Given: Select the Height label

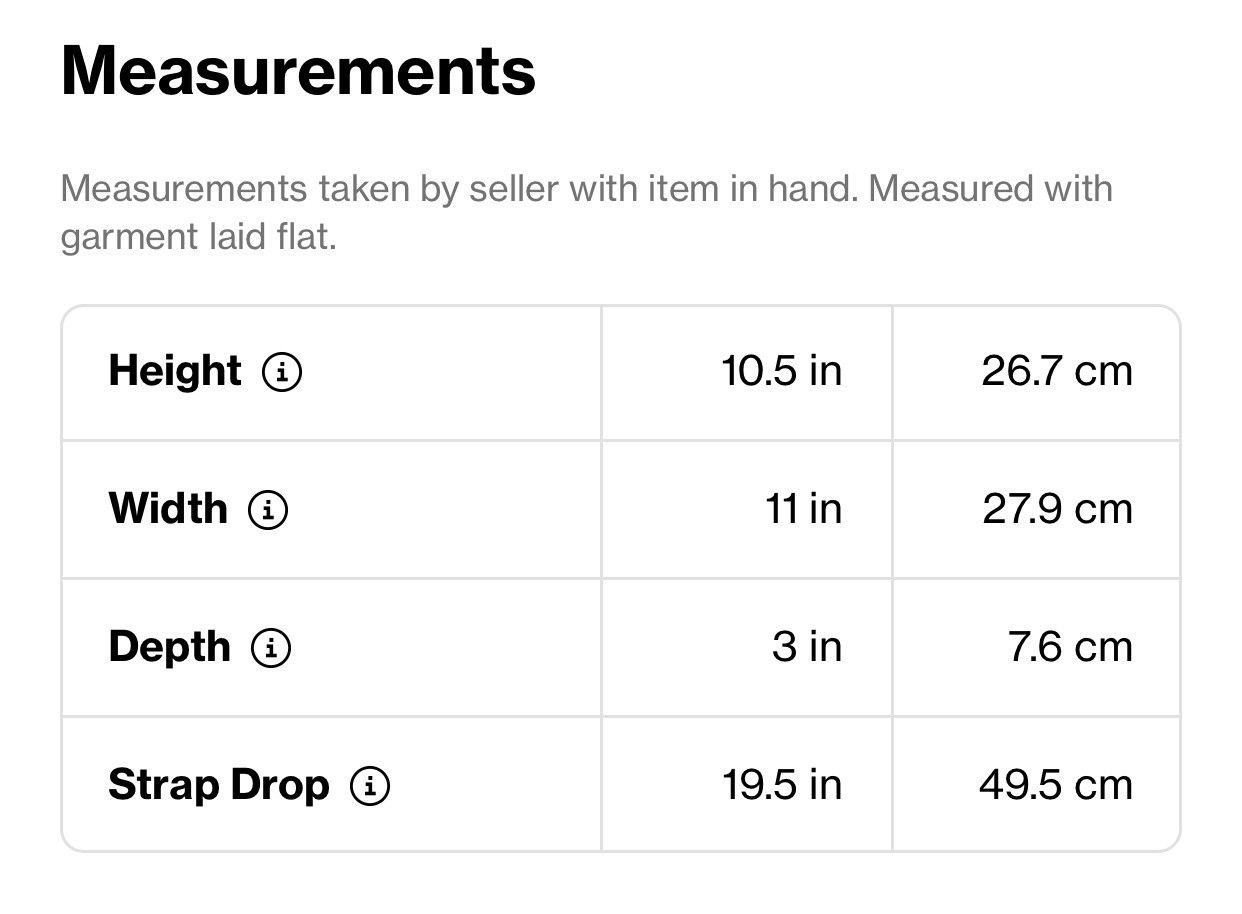Looking at the screenshot, I should [x=175, y=371].
